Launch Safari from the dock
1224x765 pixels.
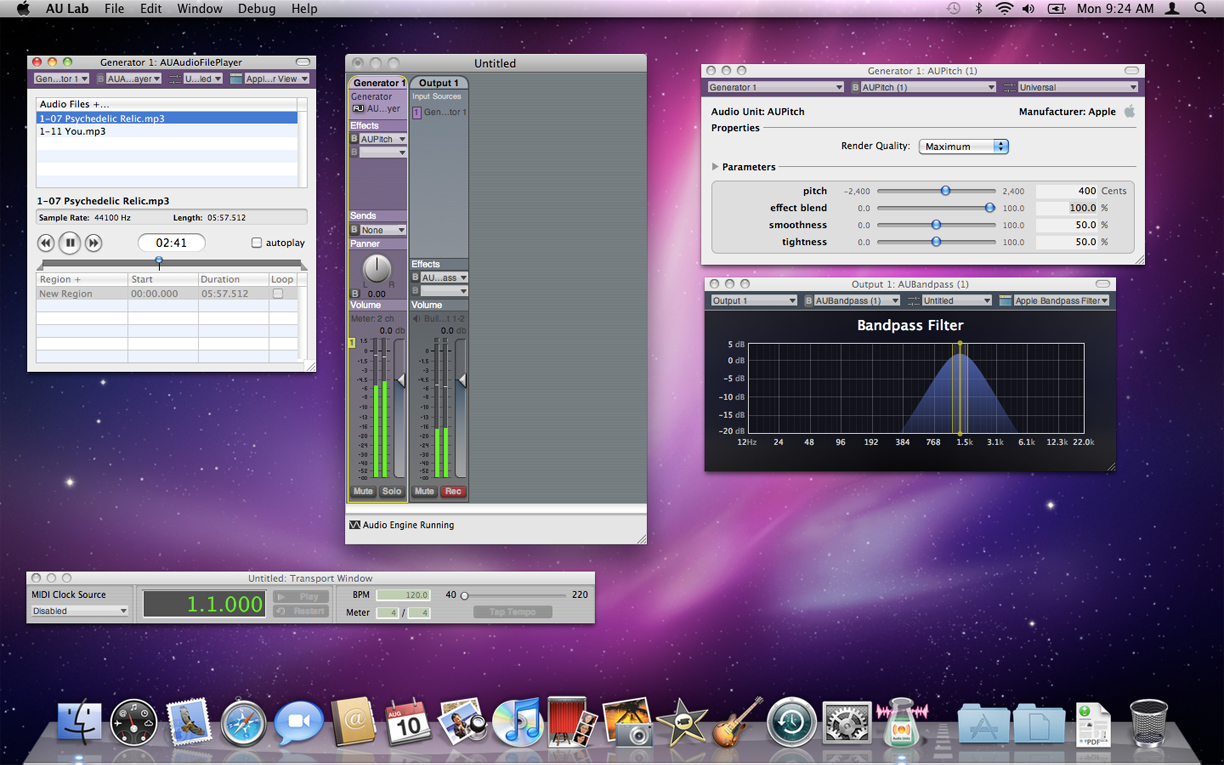243,721
